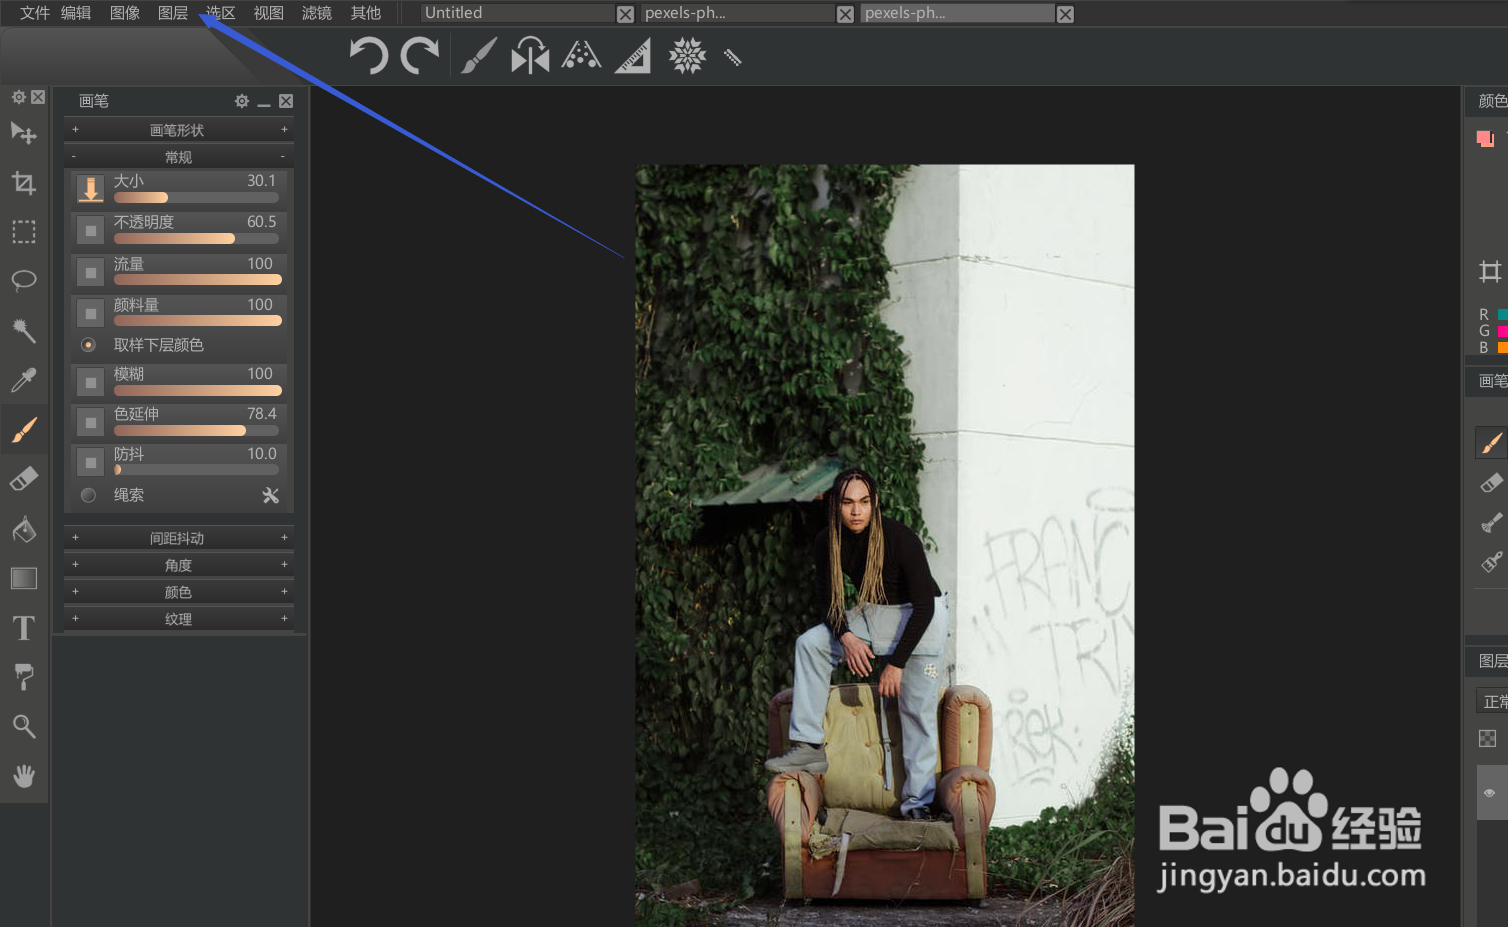Open brush panel gear settings
The image size is (1508, 927).
tap(241, 101)
